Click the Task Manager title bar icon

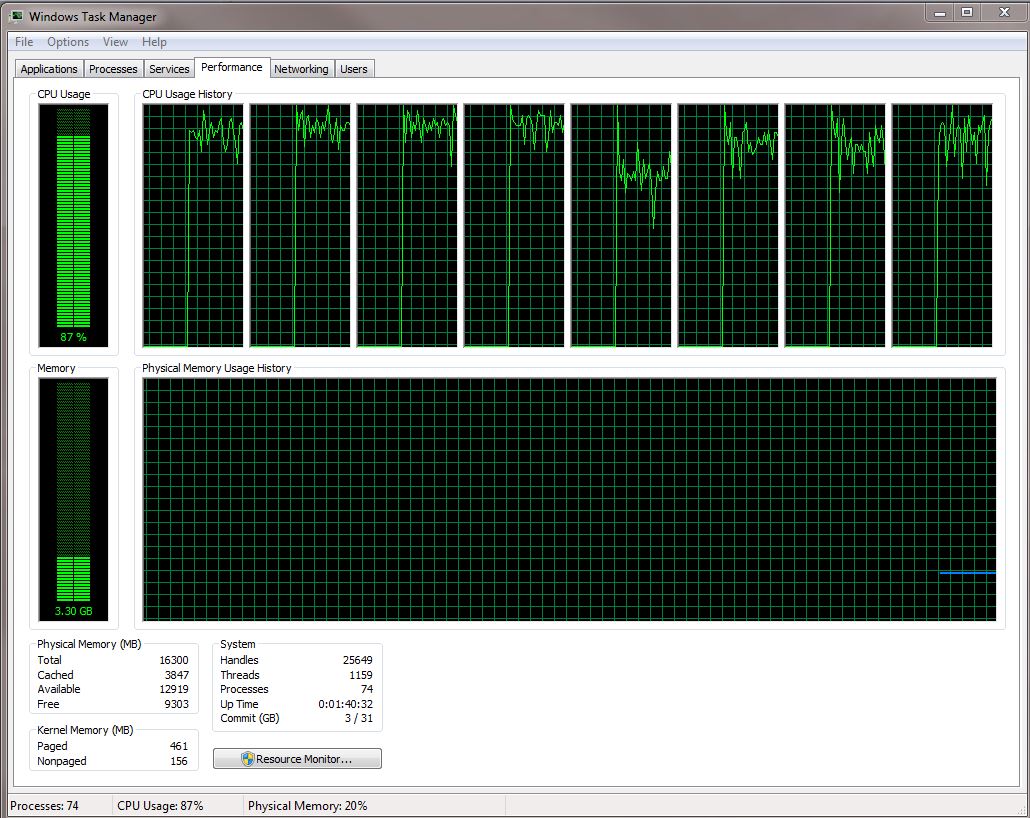17,16
